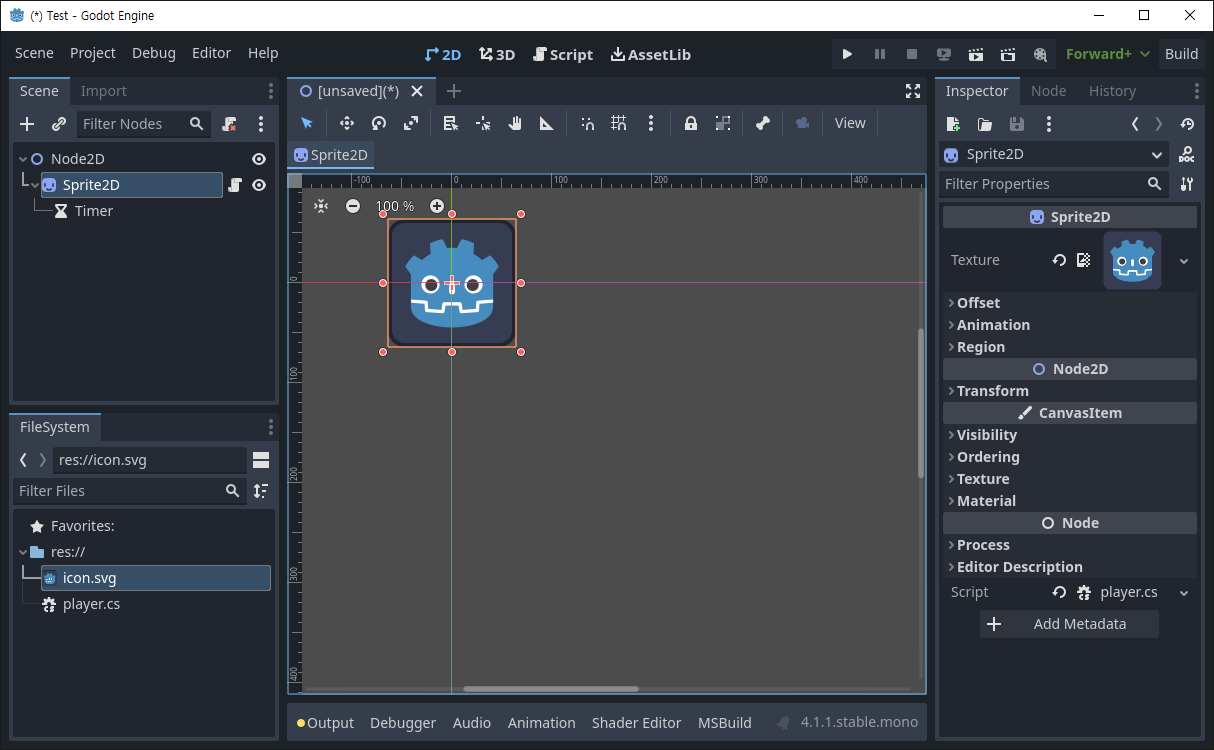Toggle grid snapping
Image resolution: width=1214 pixels, height=750 pixels.
pyautogui.click(x=619, y=123)
